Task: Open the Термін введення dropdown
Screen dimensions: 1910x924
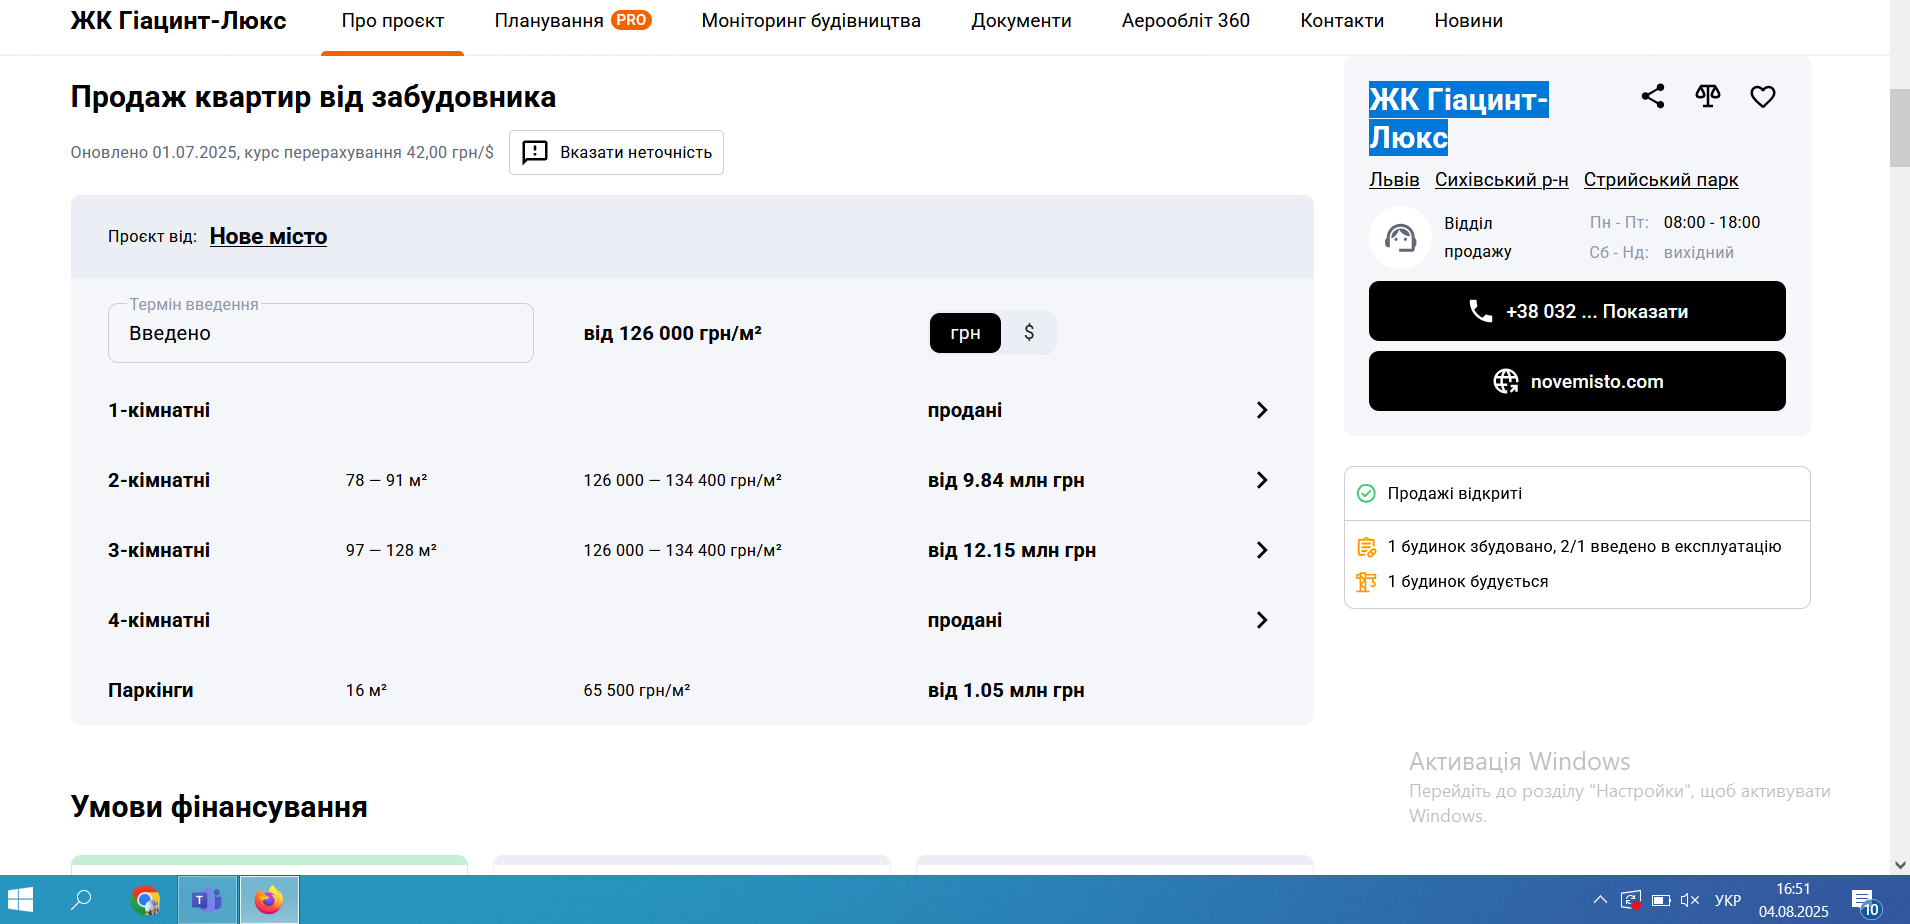Action: pyautogui.click(x=320, y=333)
